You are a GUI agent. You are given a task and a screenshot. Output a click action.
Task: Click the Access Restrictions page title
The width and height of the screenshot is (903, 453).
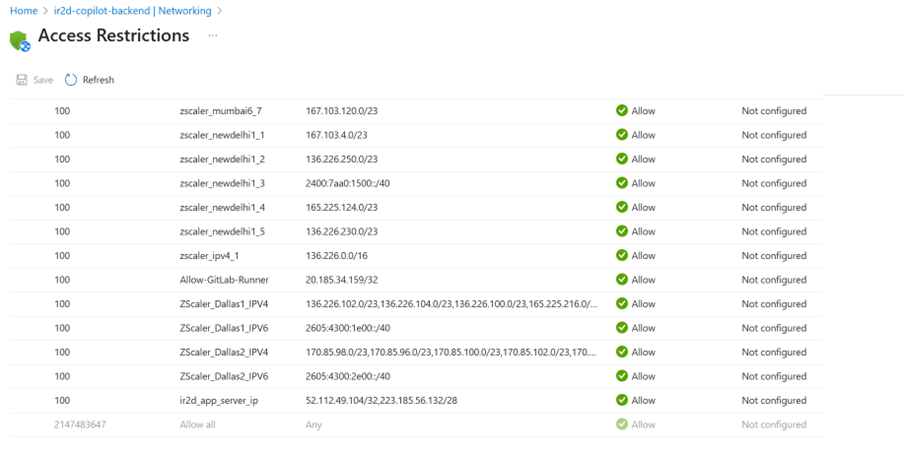click(113, 36)
